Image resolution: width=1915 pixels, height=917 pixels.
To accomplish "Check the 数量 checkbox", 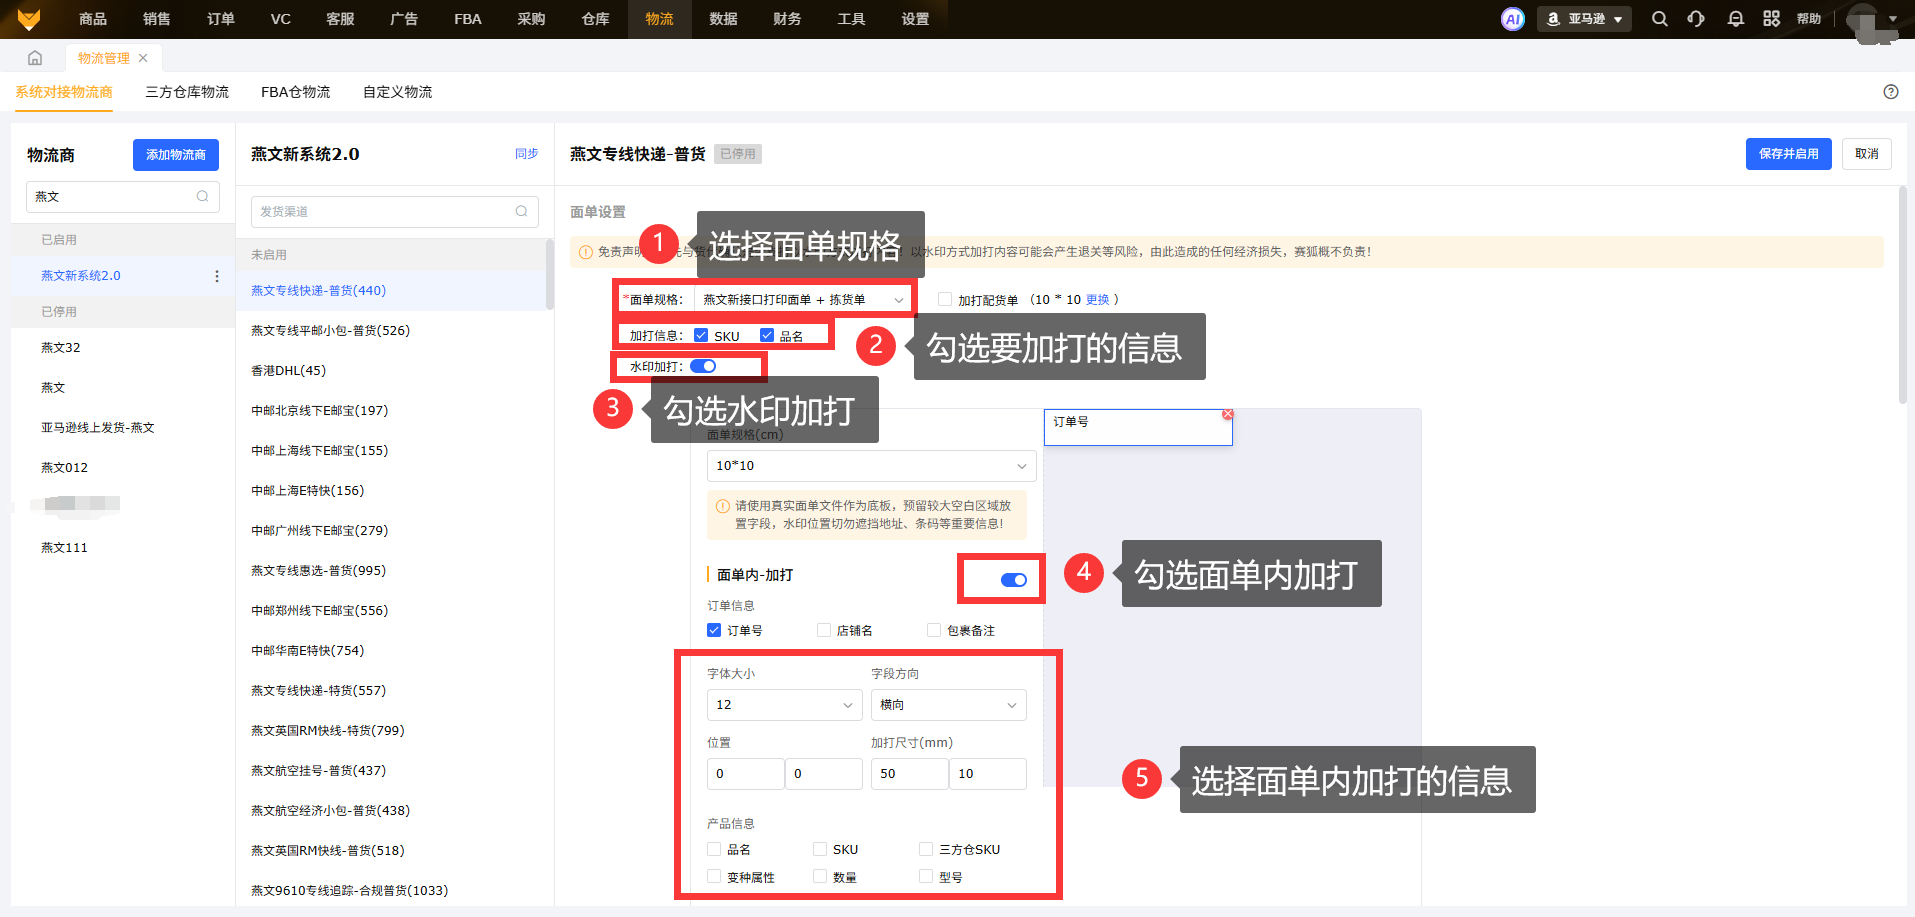I will [820, 877].
